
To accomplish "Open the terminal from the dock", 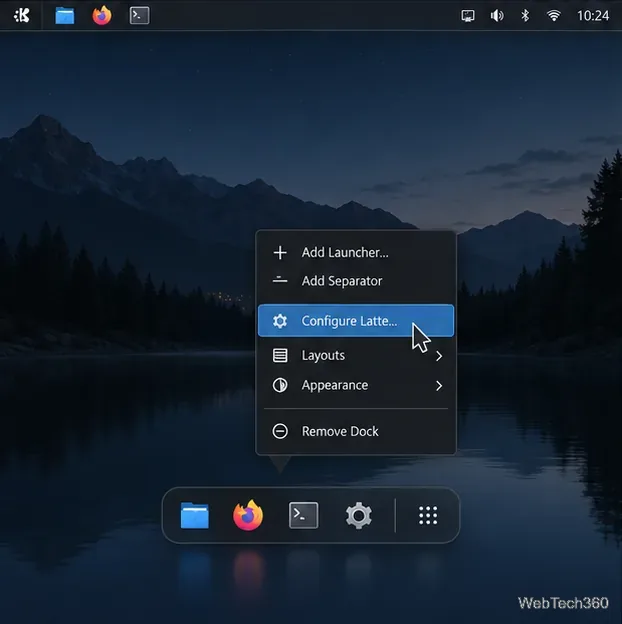I will [x=303, y=515].
